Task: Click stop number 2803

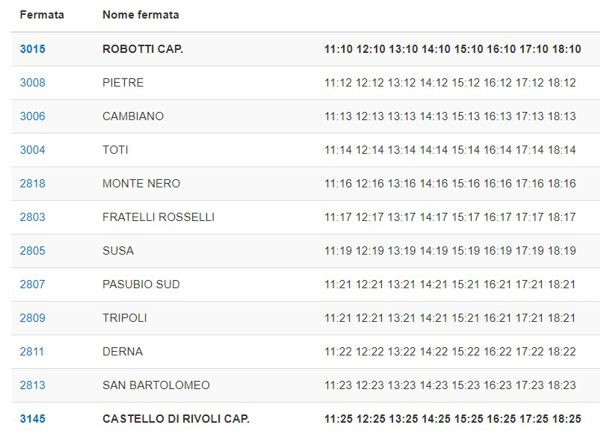Action: (32, 217)
